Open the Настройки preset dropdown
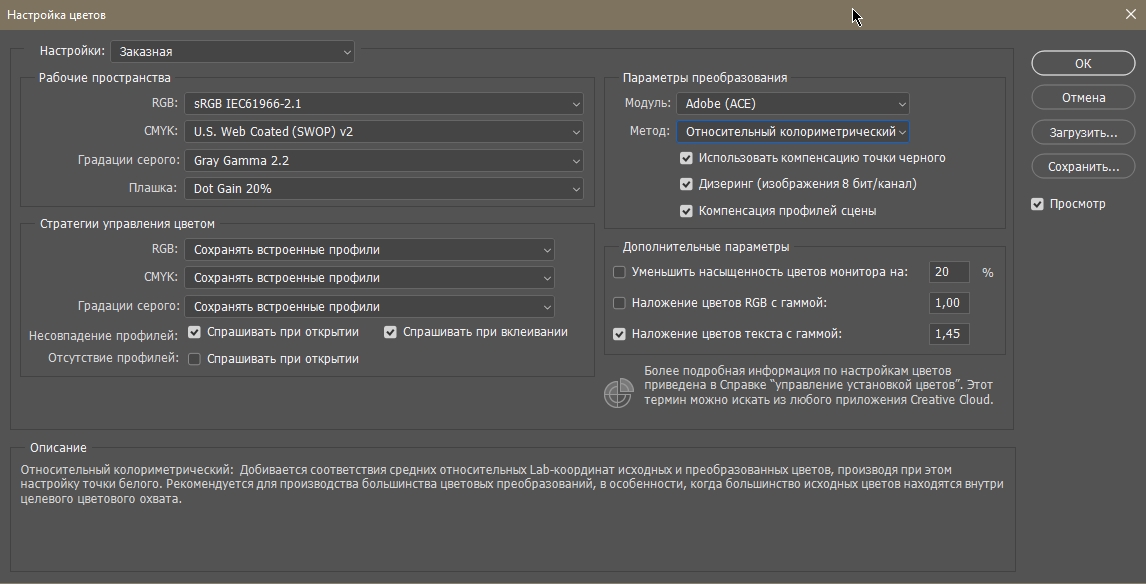 click(233, 51)
